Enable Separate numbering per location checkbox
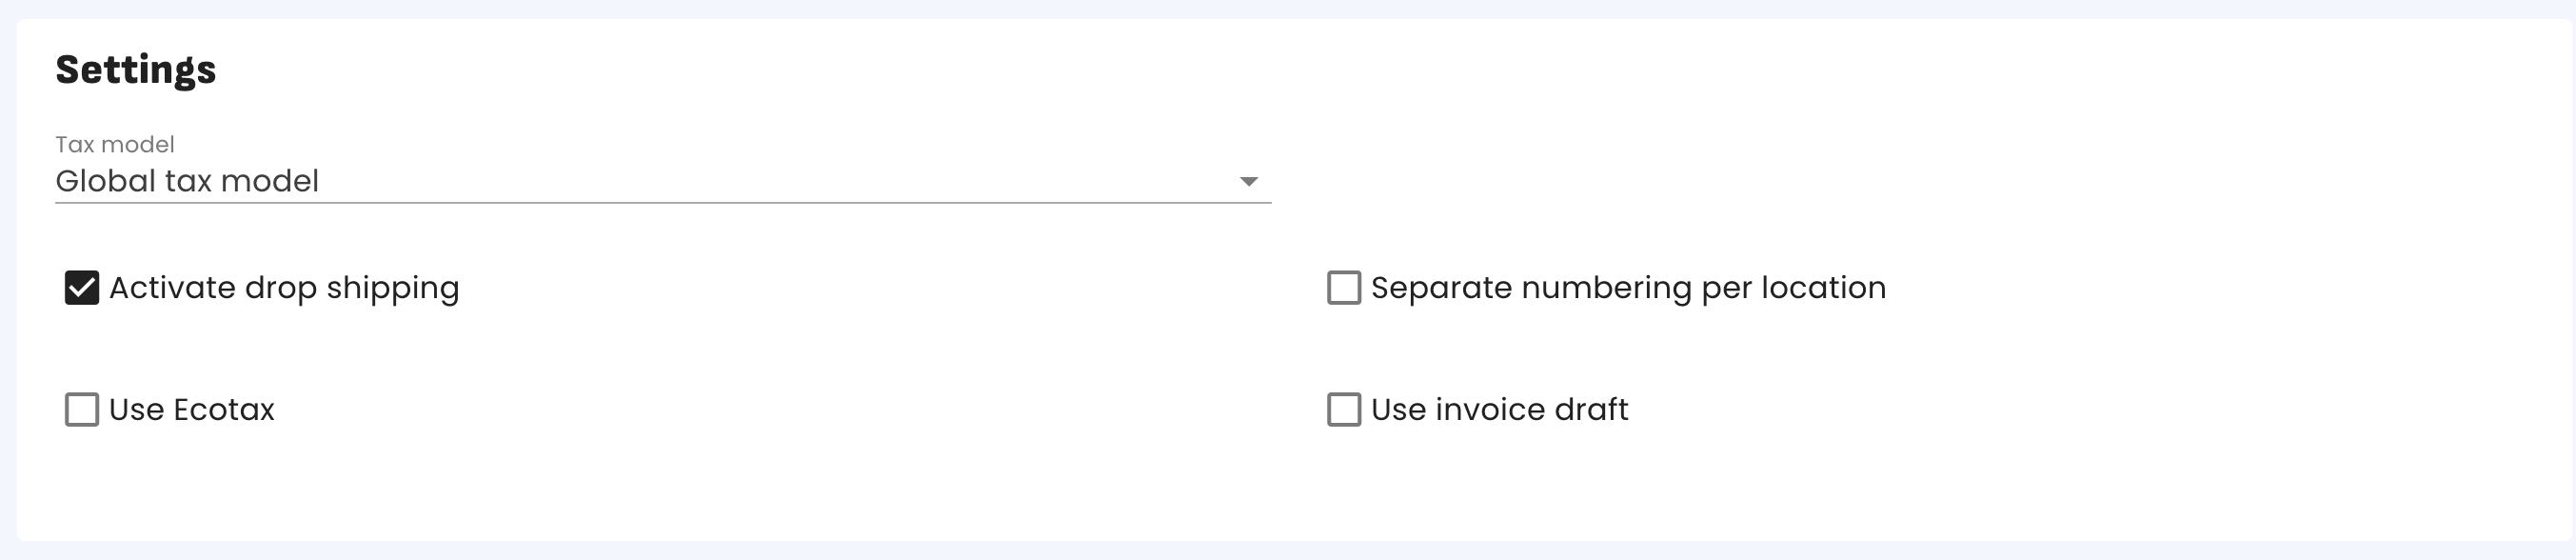This screenshot has width=2576, height=560. pyautogui.click(x=1343, y=288)
